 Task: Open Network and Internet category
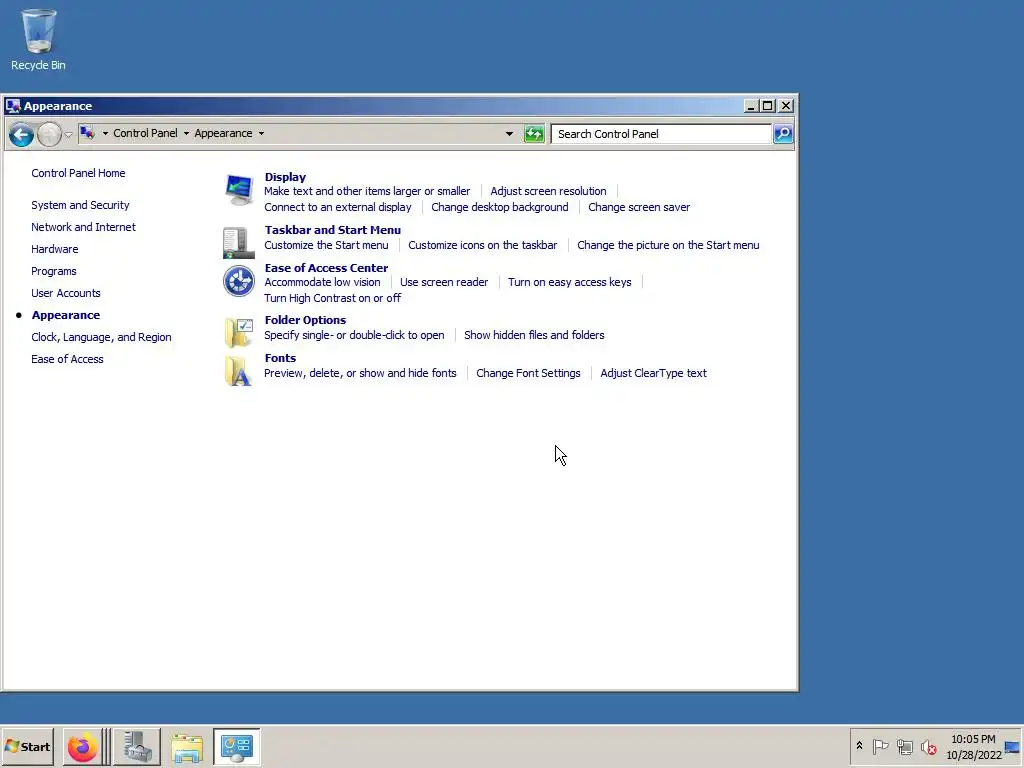[84, 227]
